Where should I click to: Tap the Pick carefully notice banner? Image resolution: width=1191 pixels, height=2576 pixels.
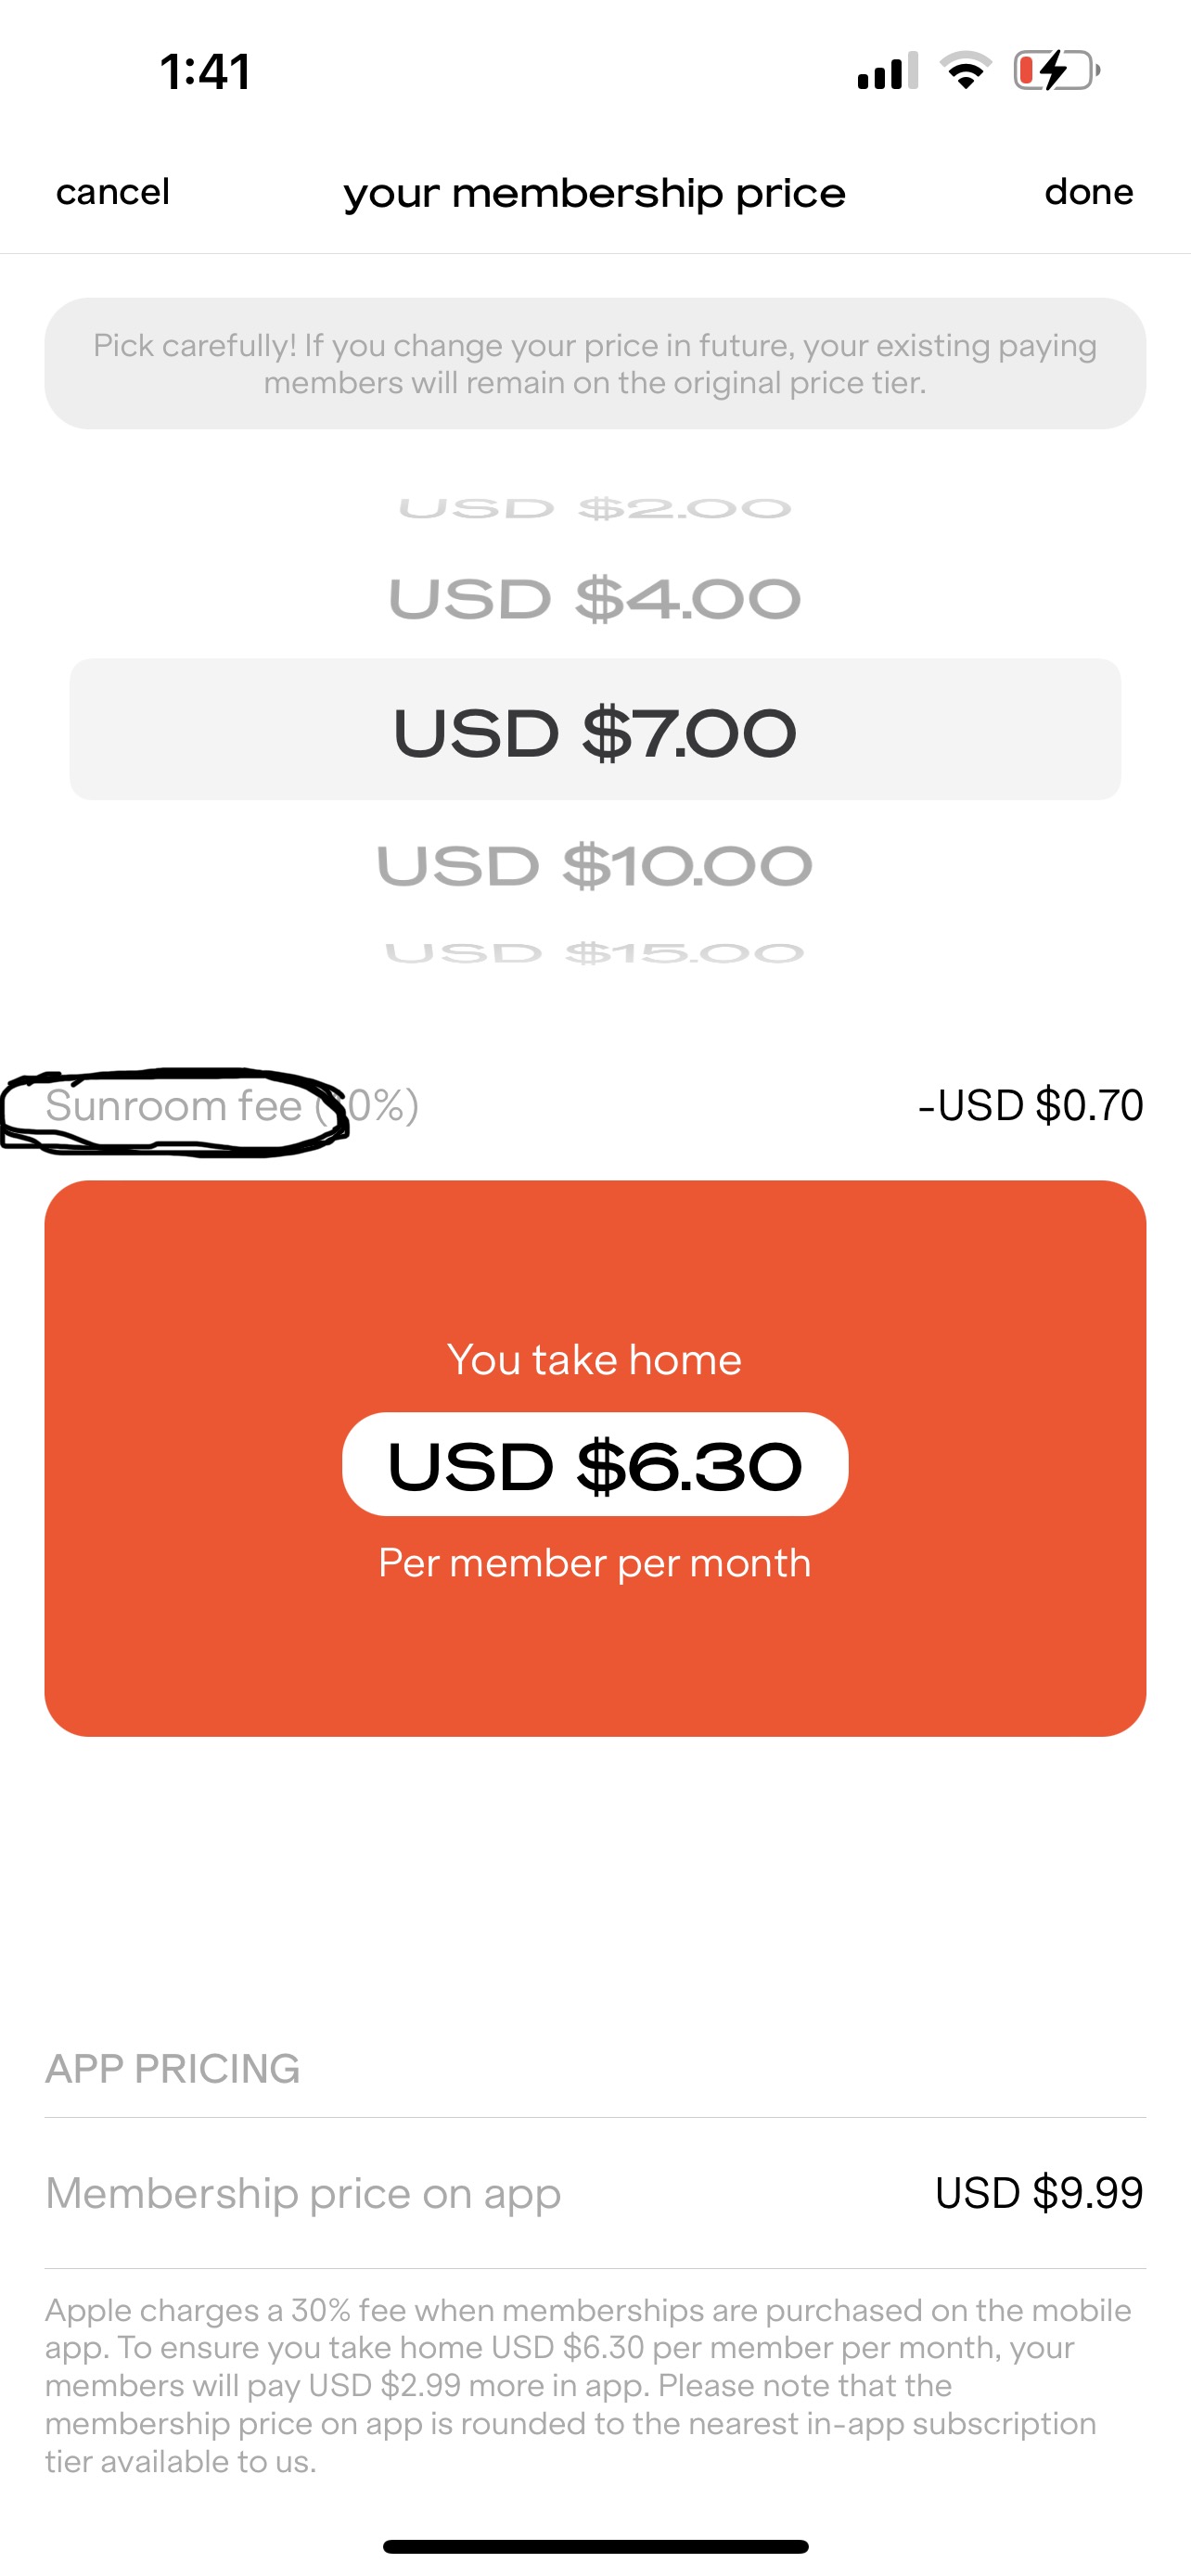click(x=595, y=363)
